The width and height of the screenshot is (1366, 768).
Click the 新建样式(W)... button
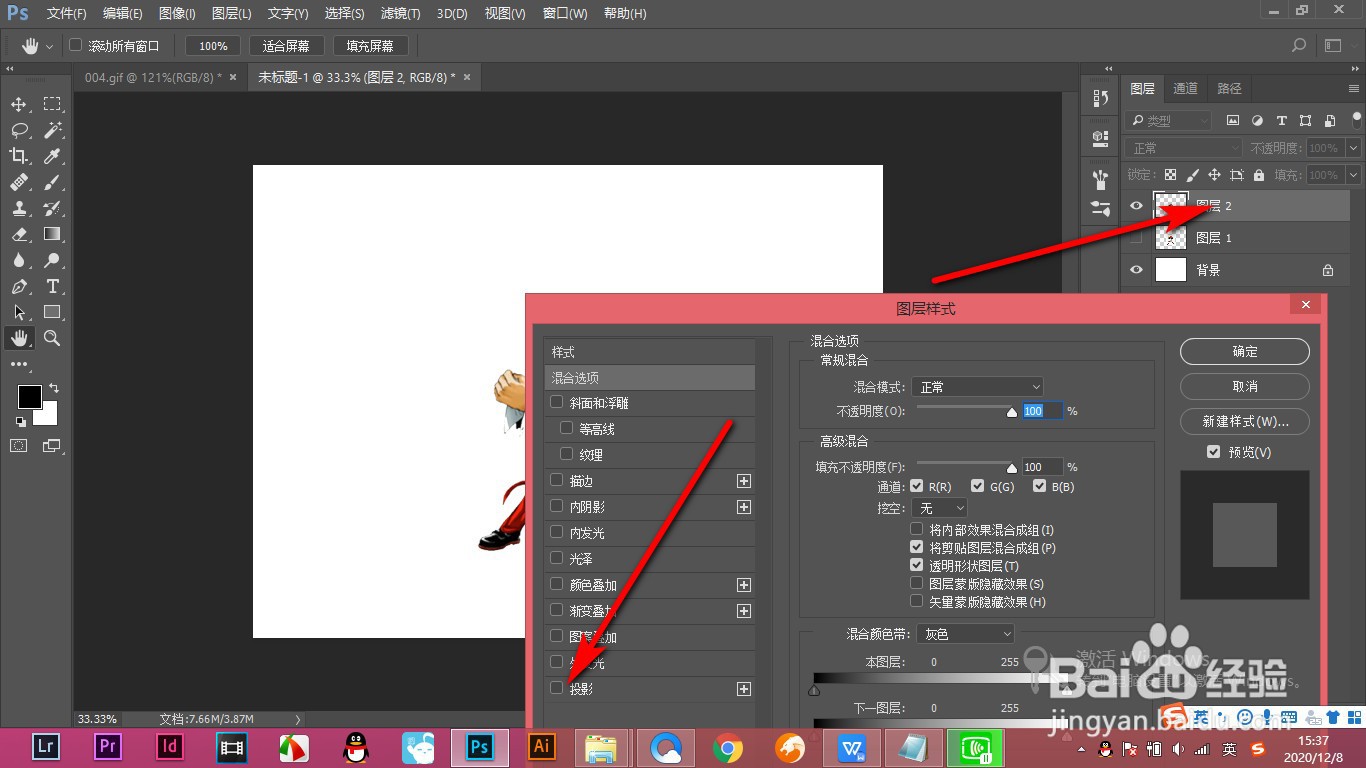coord(1245,421)
